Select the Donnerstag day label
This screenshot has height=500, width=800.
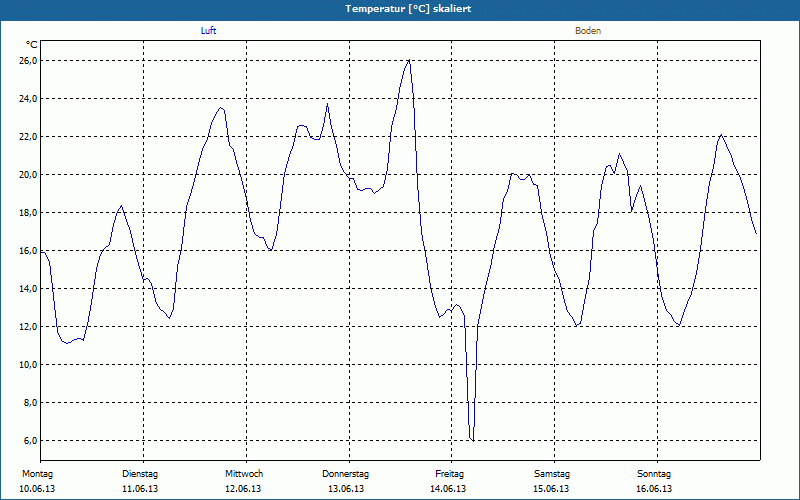[x=345, y=474]
